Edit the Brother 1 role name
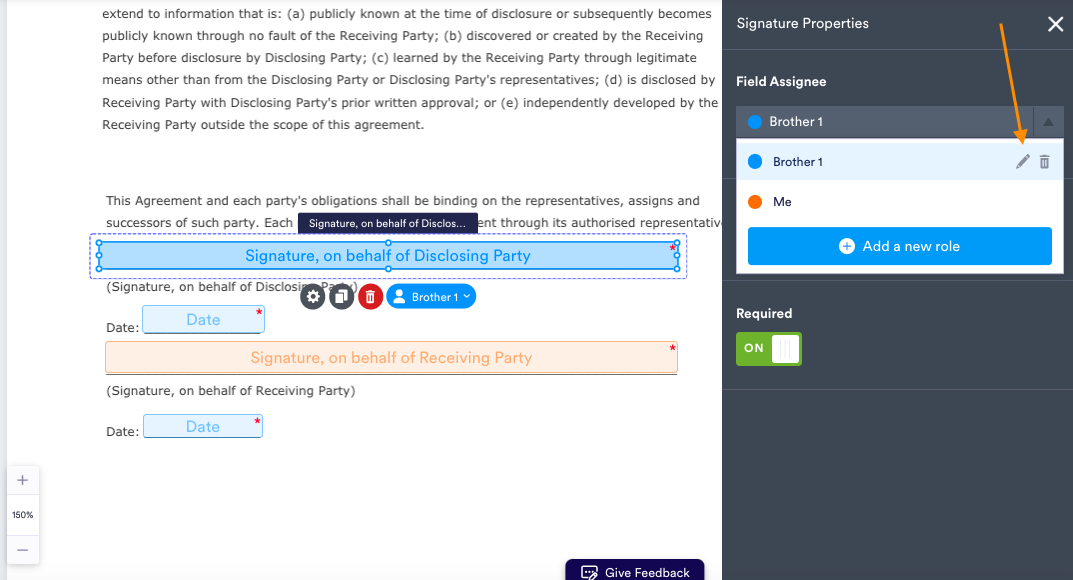 1022,162
